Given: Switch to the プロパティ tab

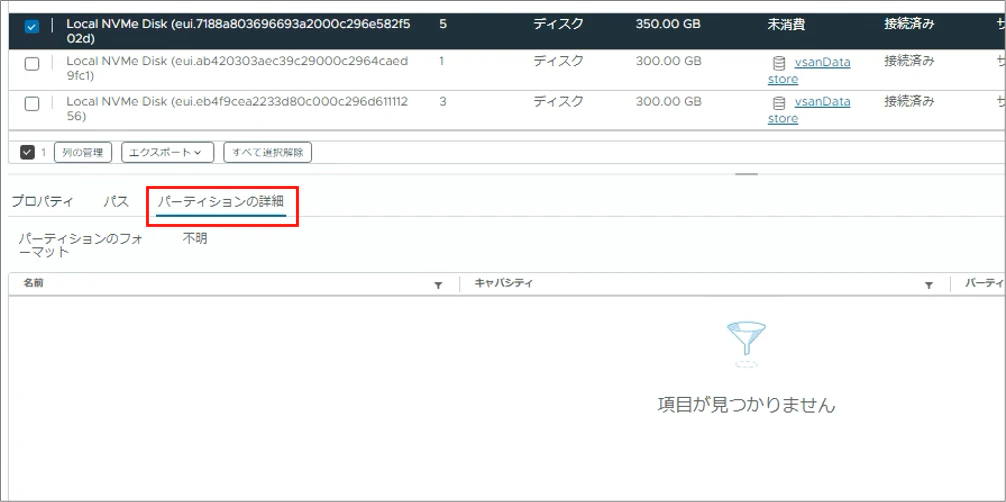Looking at the screenshot, I should click(x=42, y=202).
